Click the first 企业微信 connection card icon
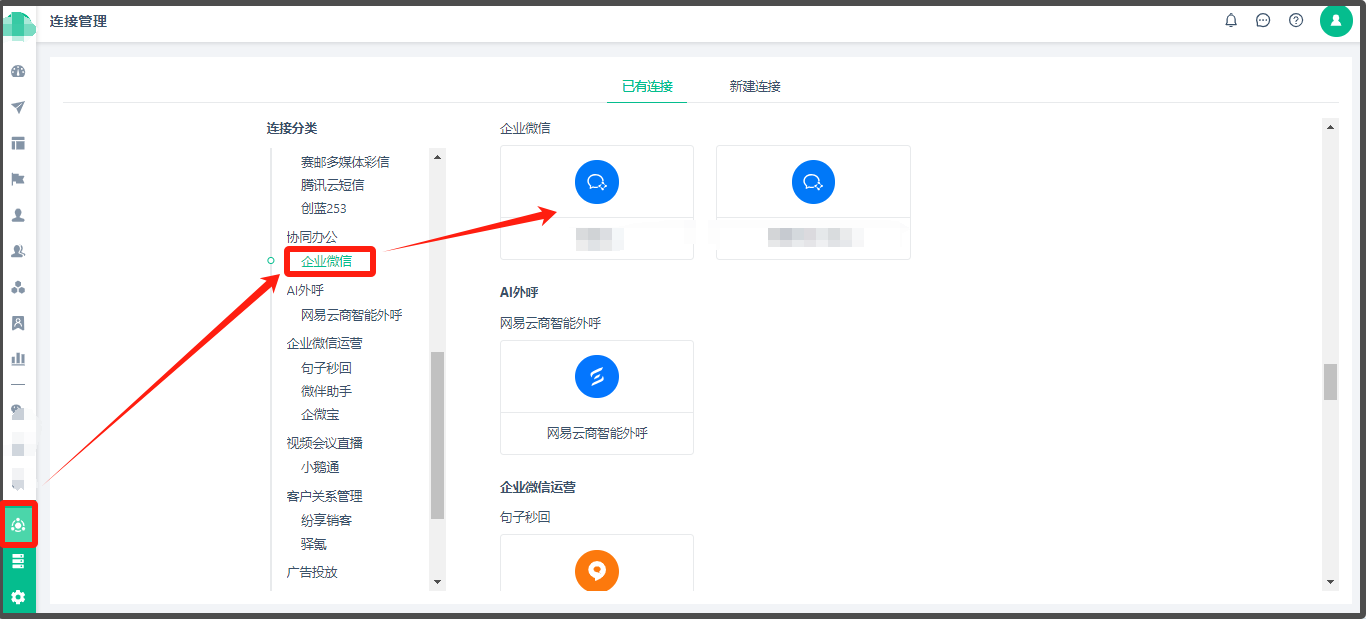The width and height of the screenshot is (1366, 619). tap(597, 182)
